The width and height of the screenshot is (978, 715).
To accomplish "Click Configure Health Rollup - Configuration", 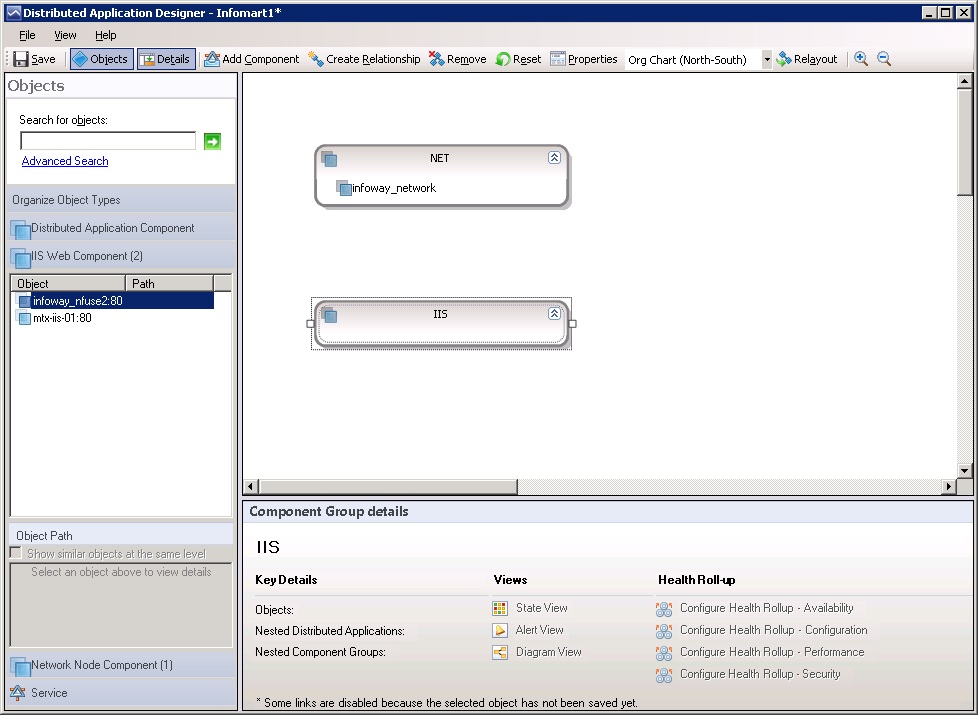I will coord(773,630).
